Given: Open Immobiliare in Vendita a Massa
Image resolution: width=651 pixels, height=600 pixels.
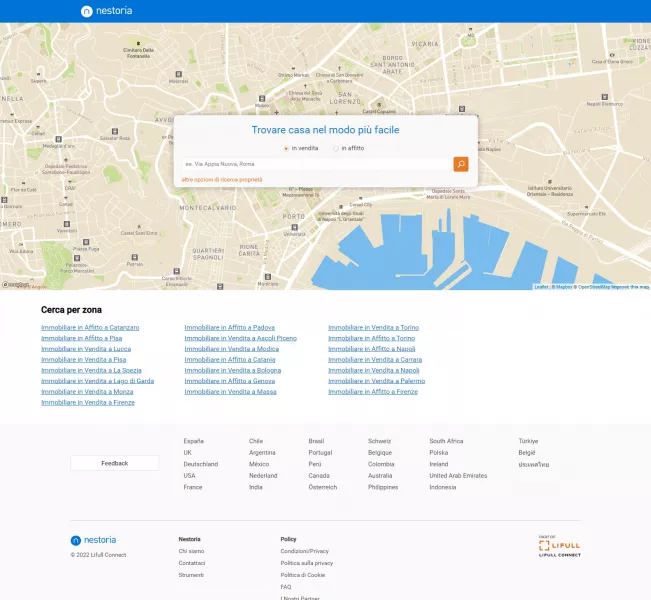Looking at the screenshot, I should click(230, 392).
